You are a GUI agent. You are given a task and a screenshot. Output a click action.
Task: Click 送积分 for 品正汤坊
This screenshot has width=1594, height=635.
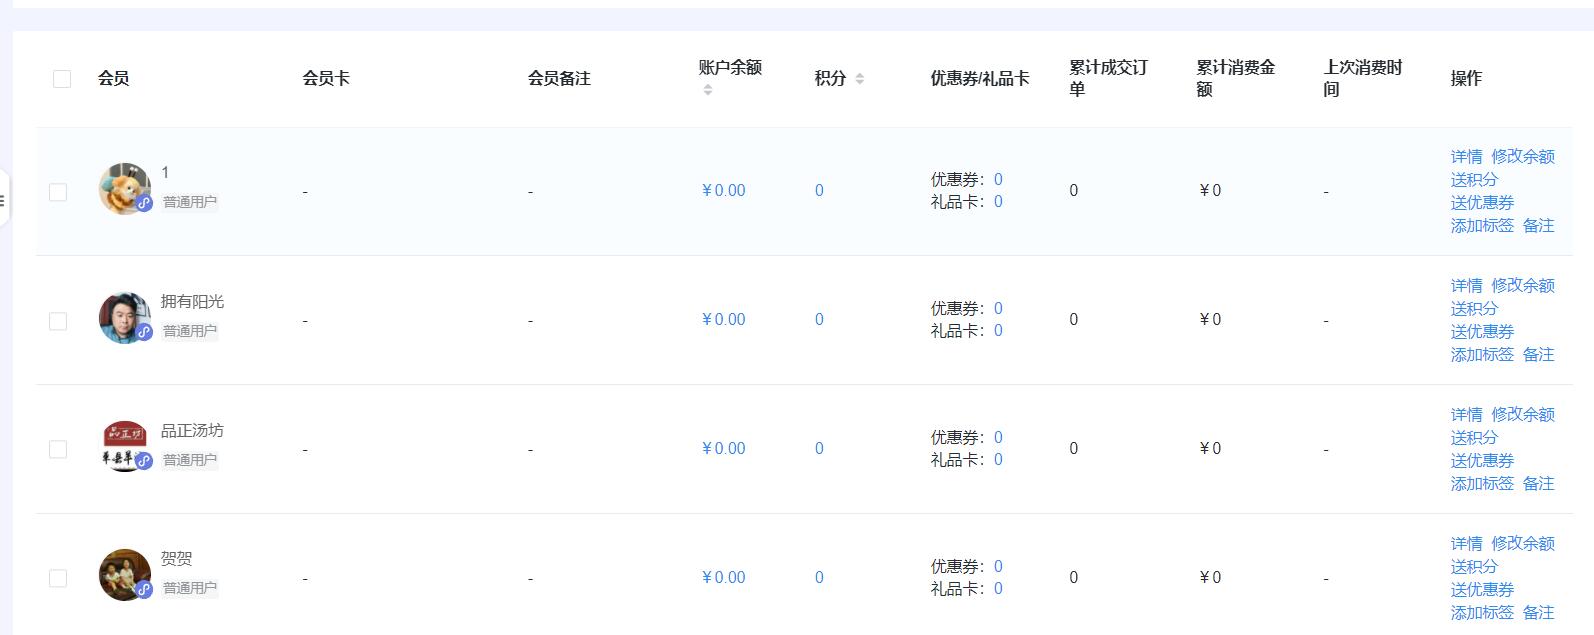click(1474, 438)
